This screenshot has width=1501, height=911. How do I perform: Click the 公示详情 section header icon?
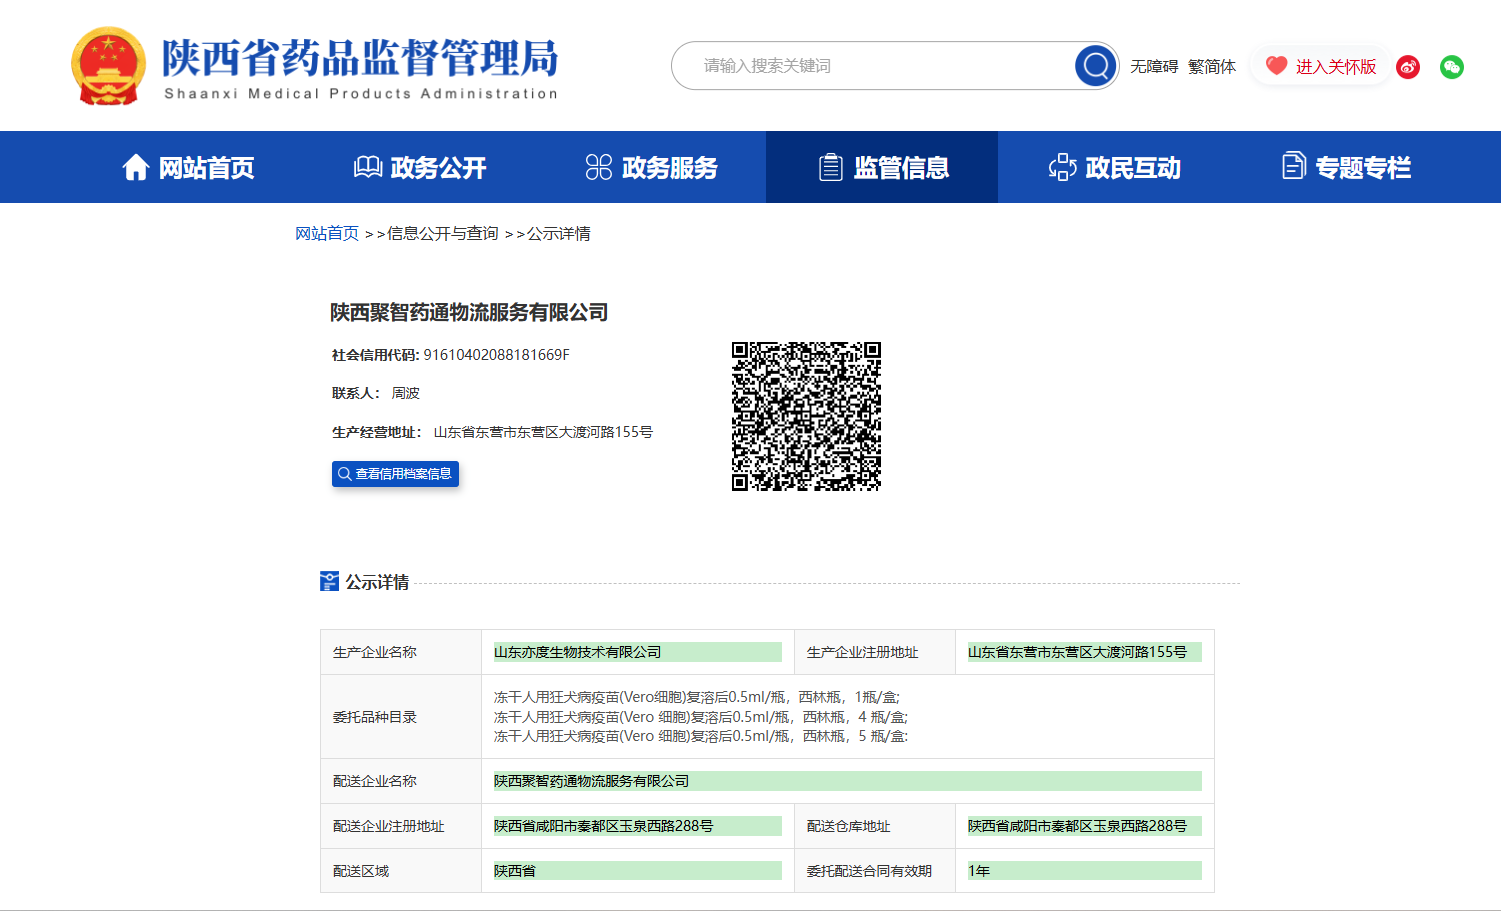pos(329,581)
